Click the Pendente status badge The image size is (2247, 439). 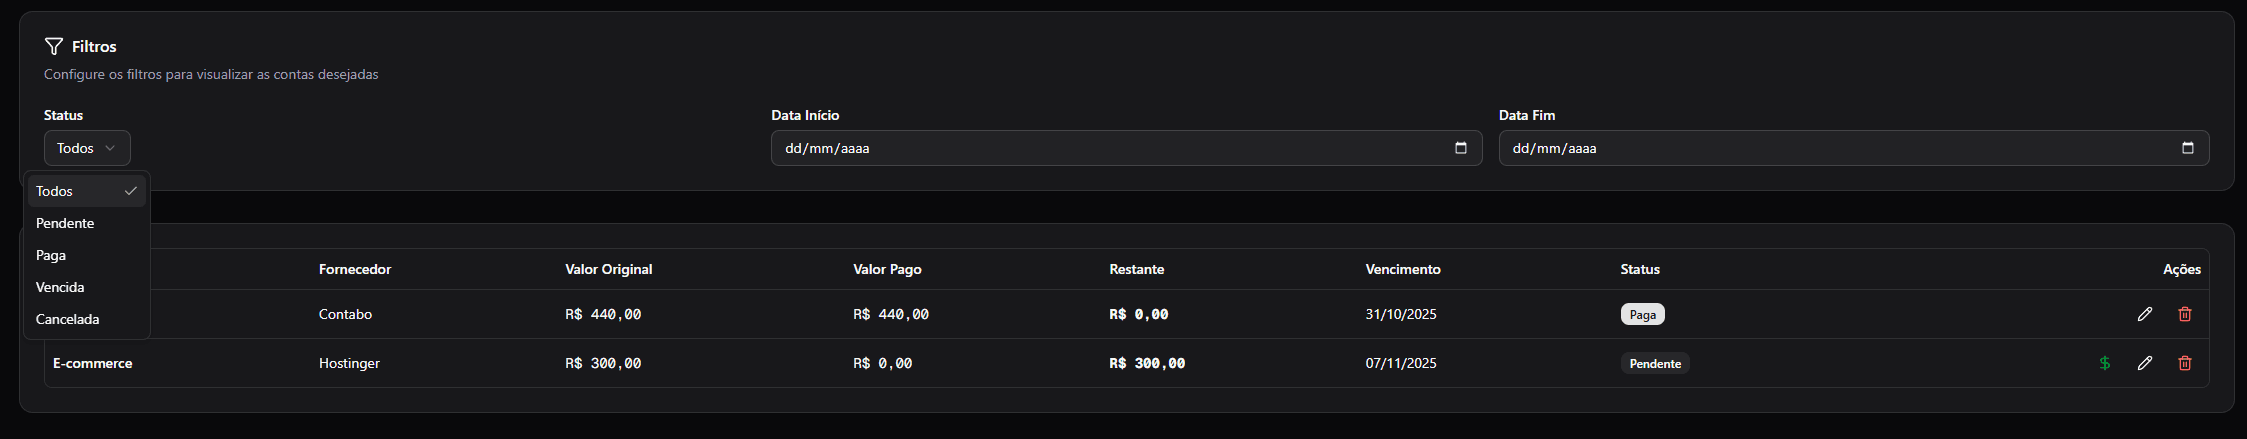pyautogui.click(x=1655, y=363)
